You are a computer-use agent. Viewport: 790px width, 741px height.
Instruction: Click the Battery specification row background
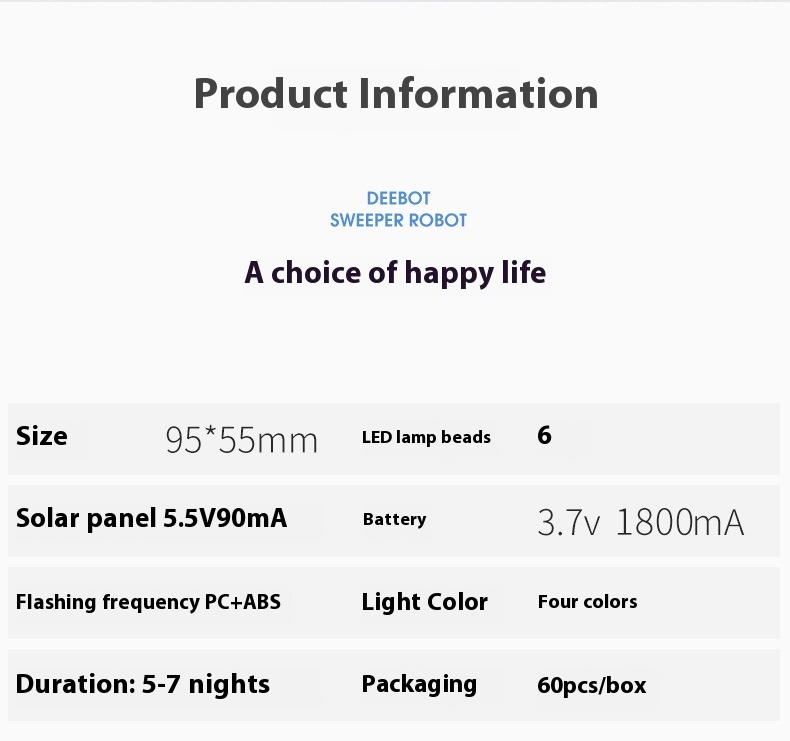pos(394,521)
